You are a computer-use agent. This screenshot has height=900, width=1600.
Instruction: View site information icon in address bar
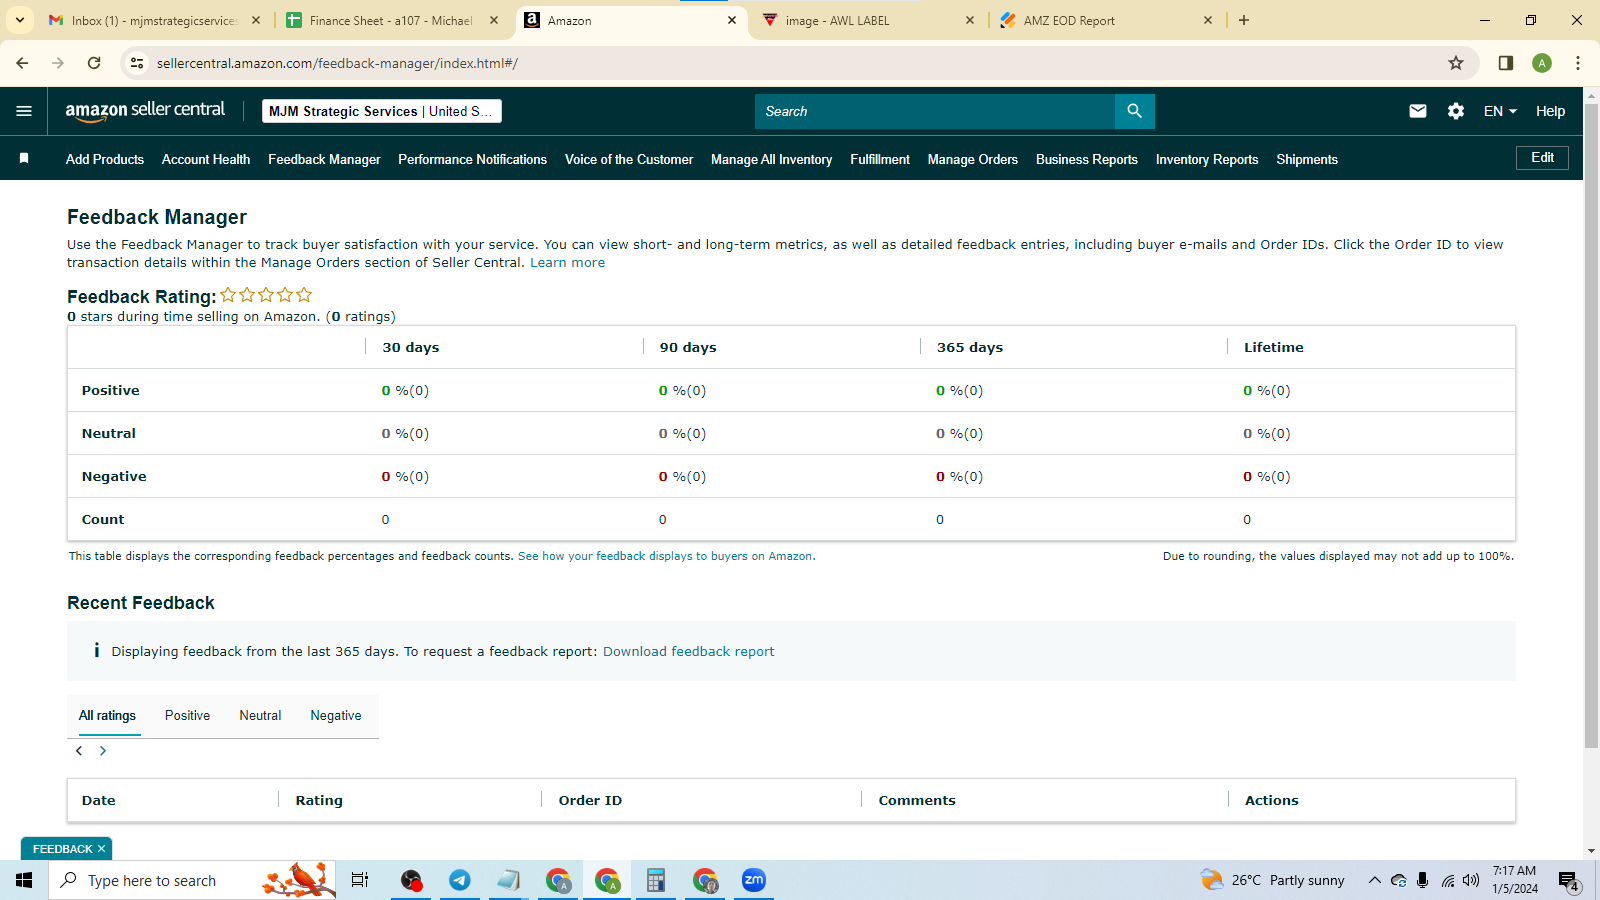pos(137,63)
